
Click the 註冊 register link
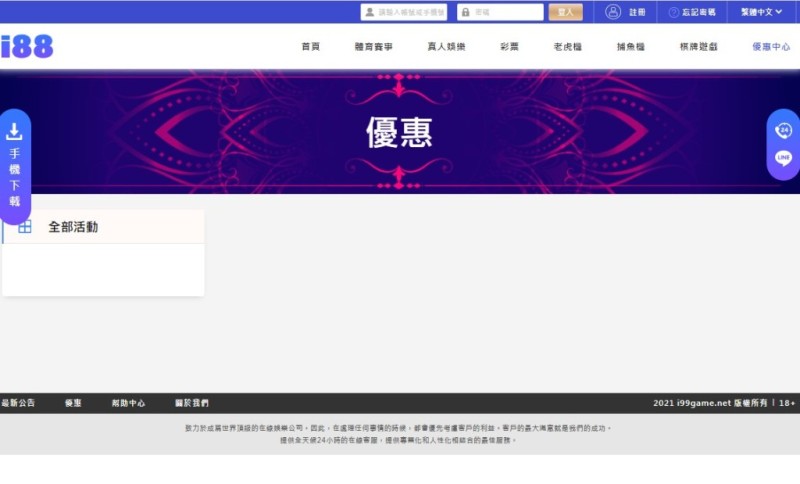(637, 12)
